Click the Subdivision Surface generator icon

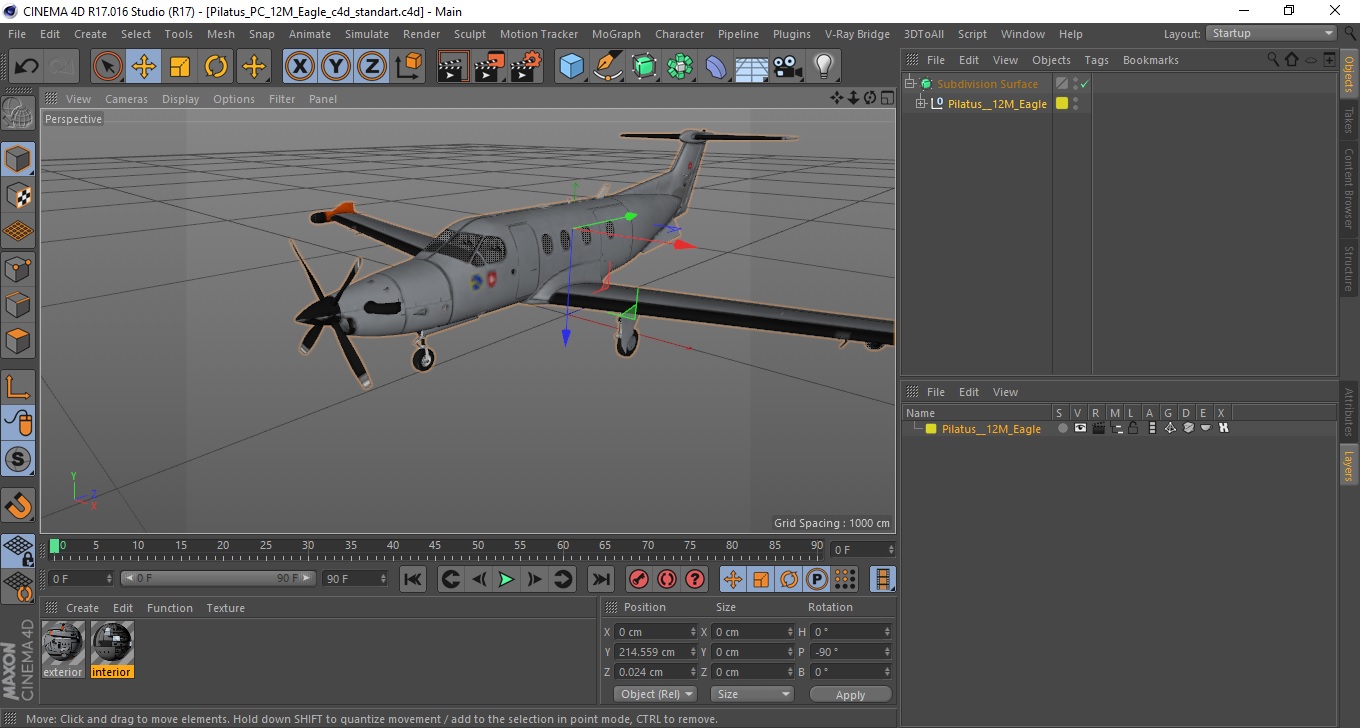pos(644,67)
